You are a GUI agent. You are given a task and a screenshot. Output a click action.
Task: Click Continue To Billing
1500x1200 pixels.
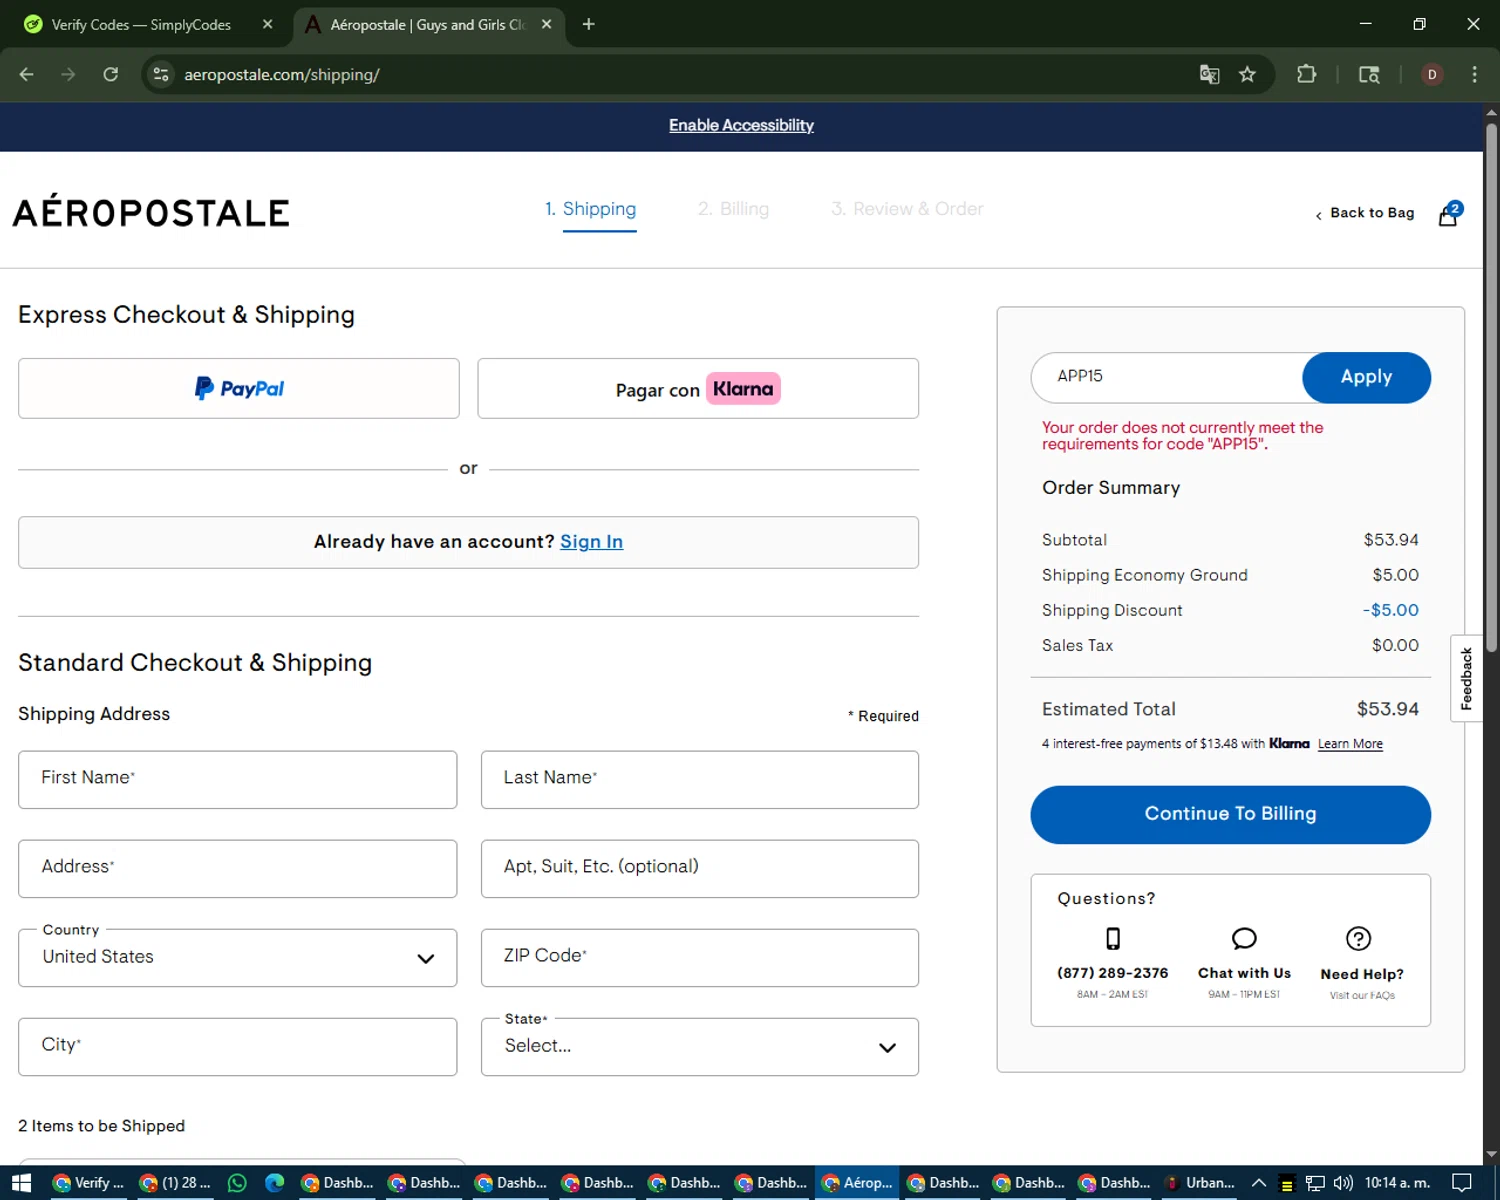pyautogui.click(x=1230, y=814)
